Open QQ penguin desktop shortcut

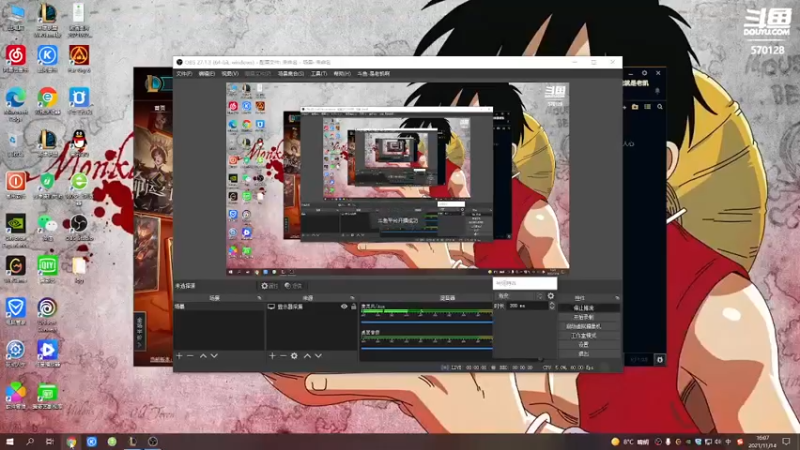coord(79,143)
